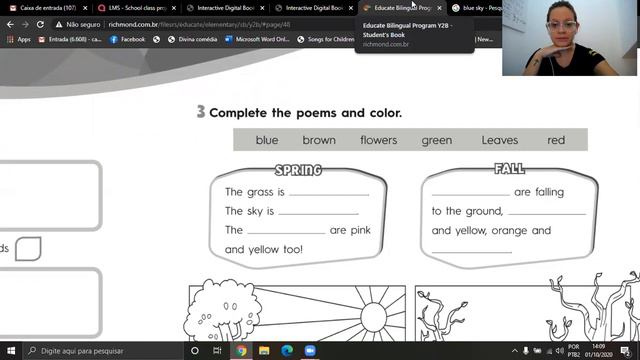The width and height of the screenshot is (640, 360).
Task: Go back with the browser back arrow
Action: click(10, 24)
